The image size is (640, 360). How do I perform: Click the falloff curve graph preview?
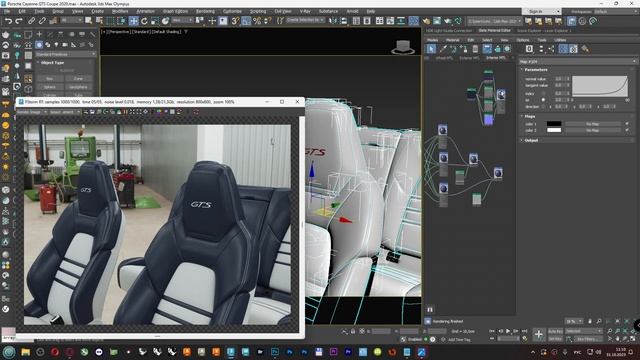coord(600,86)
